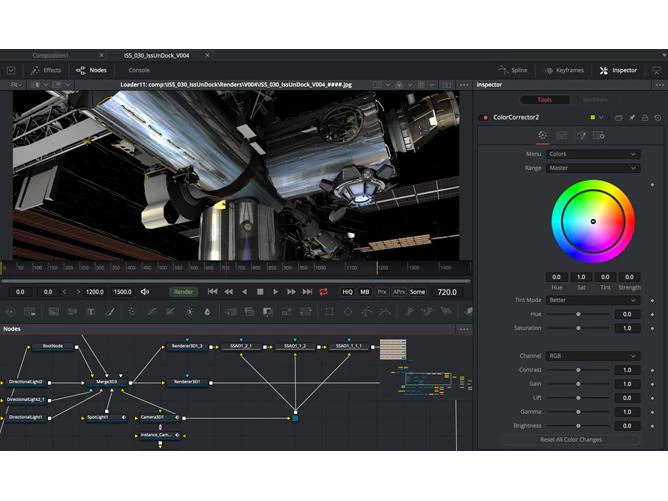The width and height of the screenshot is (668, 501).
Task: Stop playback
Action: [260, 292]
